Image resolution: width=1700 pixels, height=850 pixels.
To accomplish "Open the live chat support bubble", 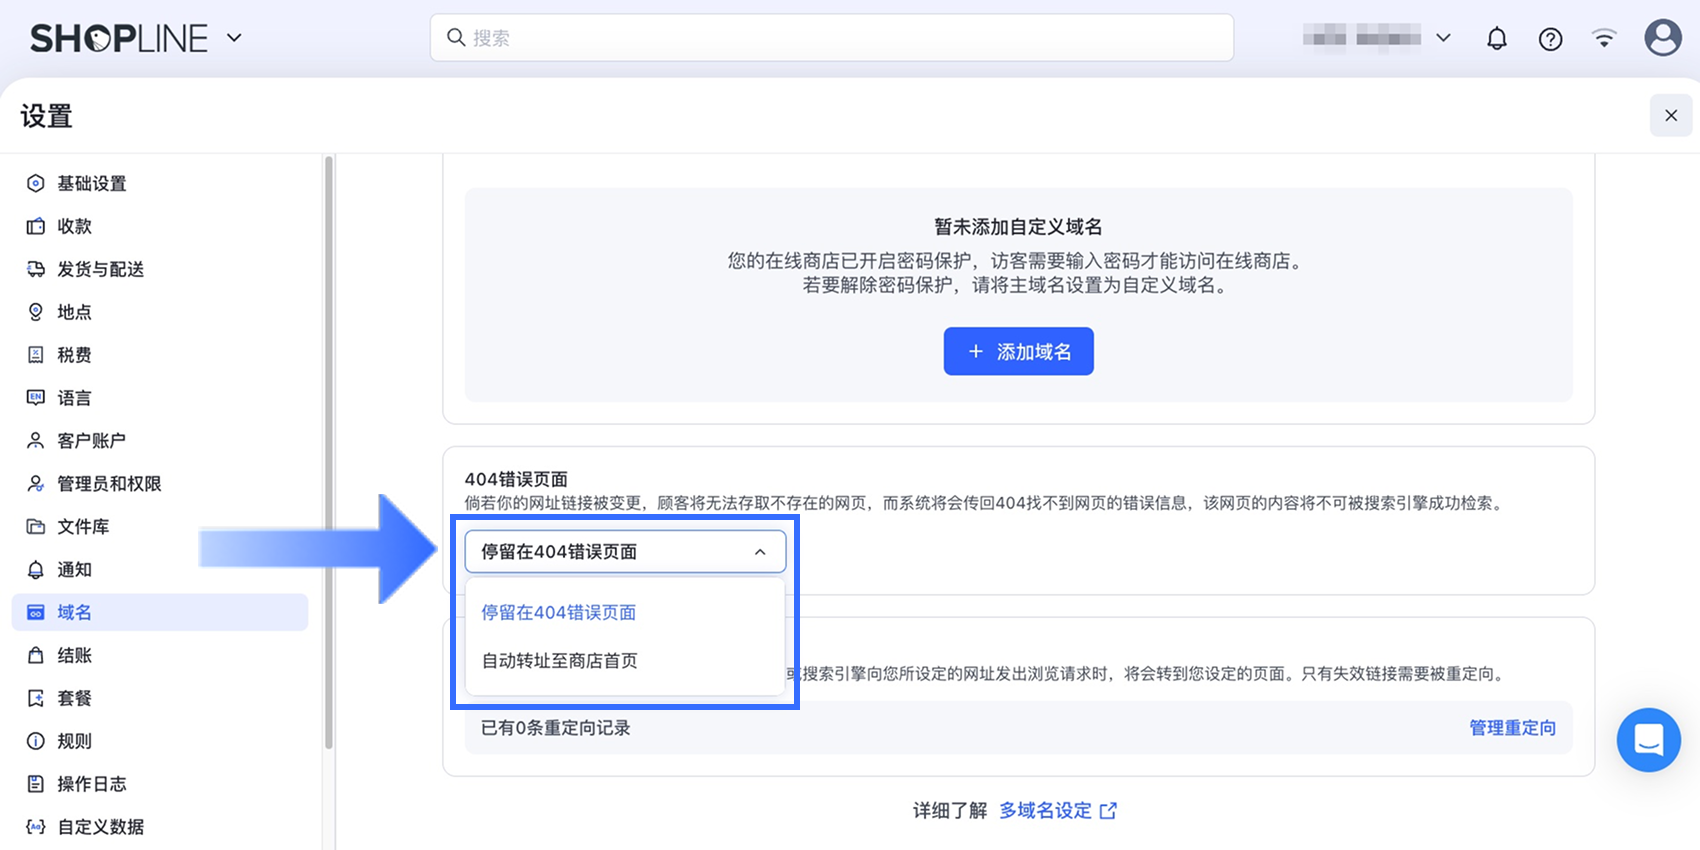I will (1648, 740).
